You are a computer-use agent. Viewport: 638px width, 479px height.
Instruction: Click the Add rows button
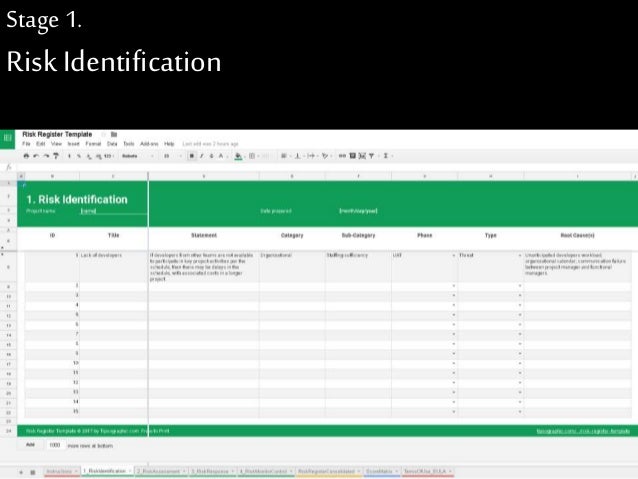tap(30, 444)
